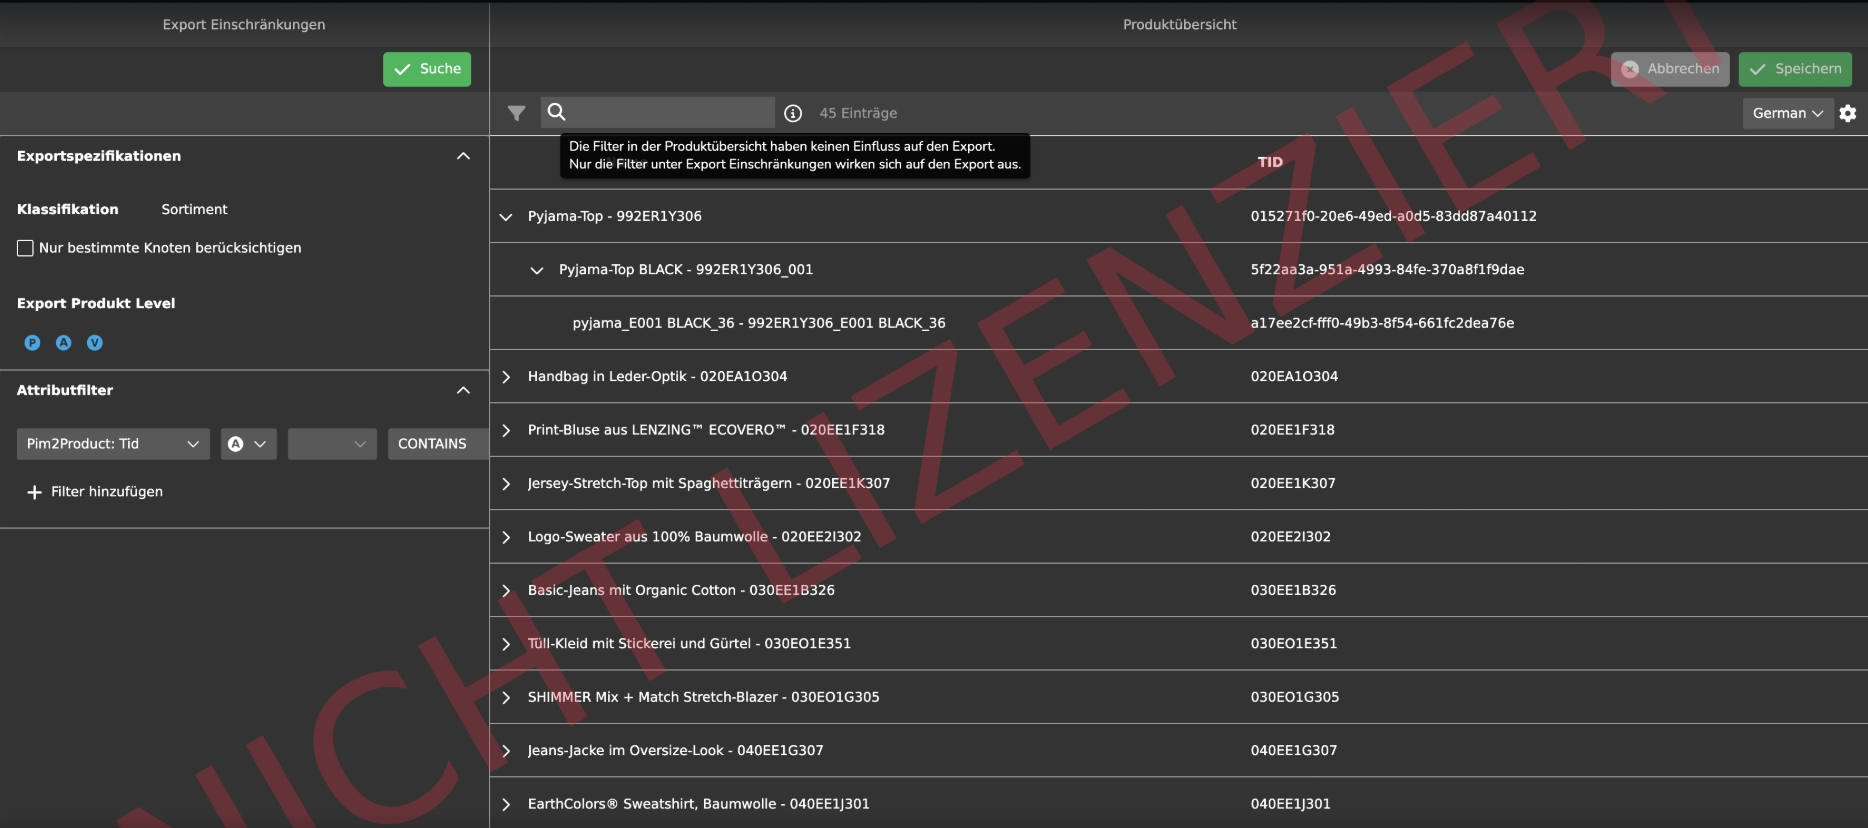Collapse the Exportspezifikationen section
The height and width of the screenshot is (828, 1868).
463,156
